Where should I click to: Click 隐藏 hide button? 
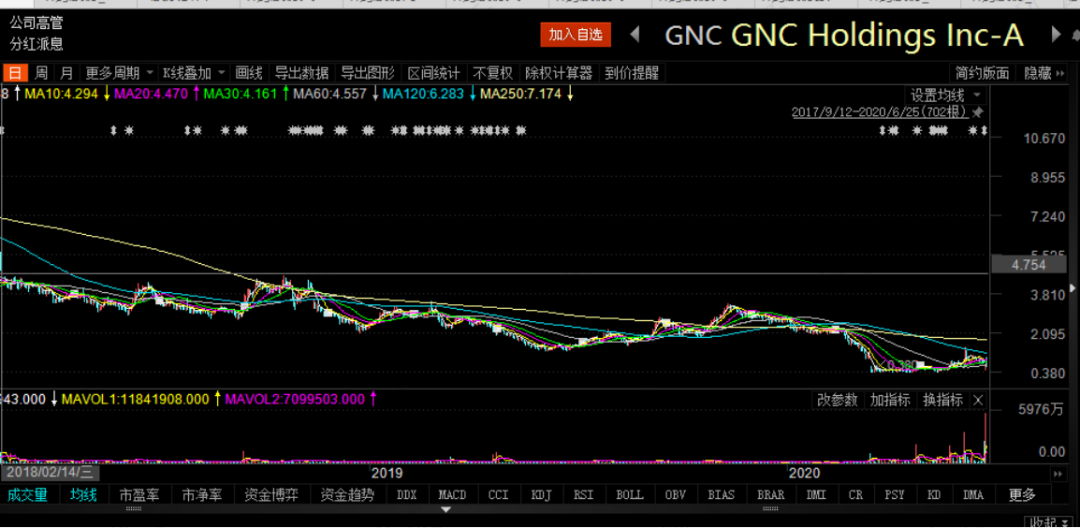[x=1038, y=73]
